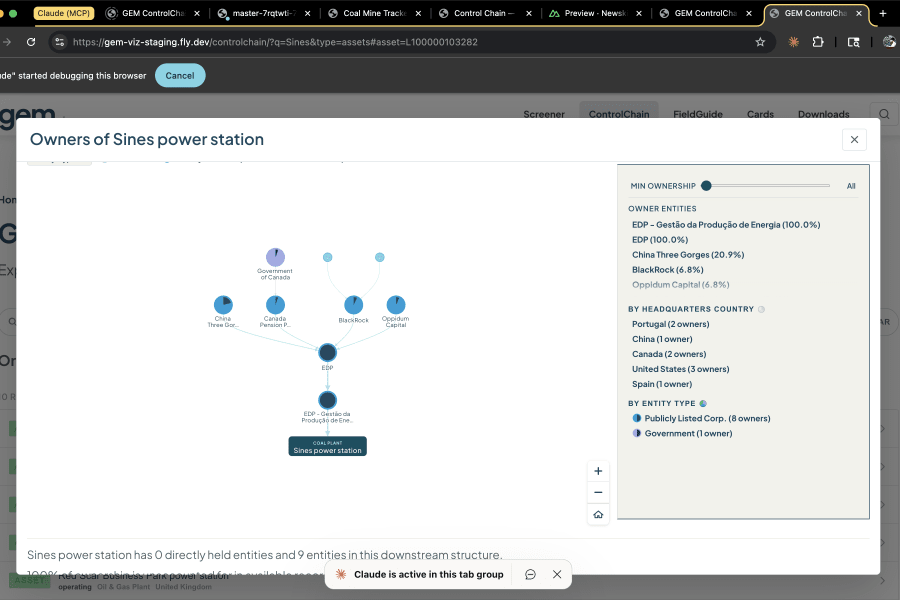Click the Claude (MCP) tab group label
Viewport: 900px width, 600px height.
63,13
